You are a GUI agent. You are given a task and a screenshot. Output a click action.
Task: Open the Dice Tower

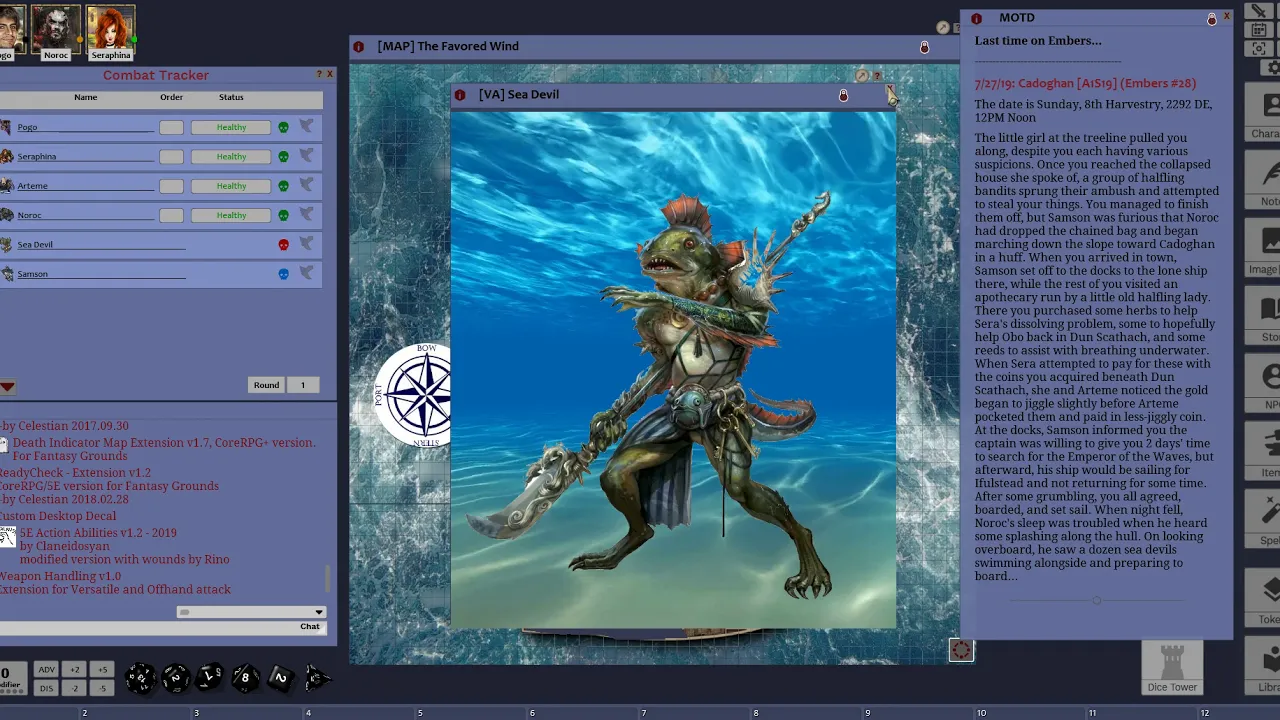1172,668
